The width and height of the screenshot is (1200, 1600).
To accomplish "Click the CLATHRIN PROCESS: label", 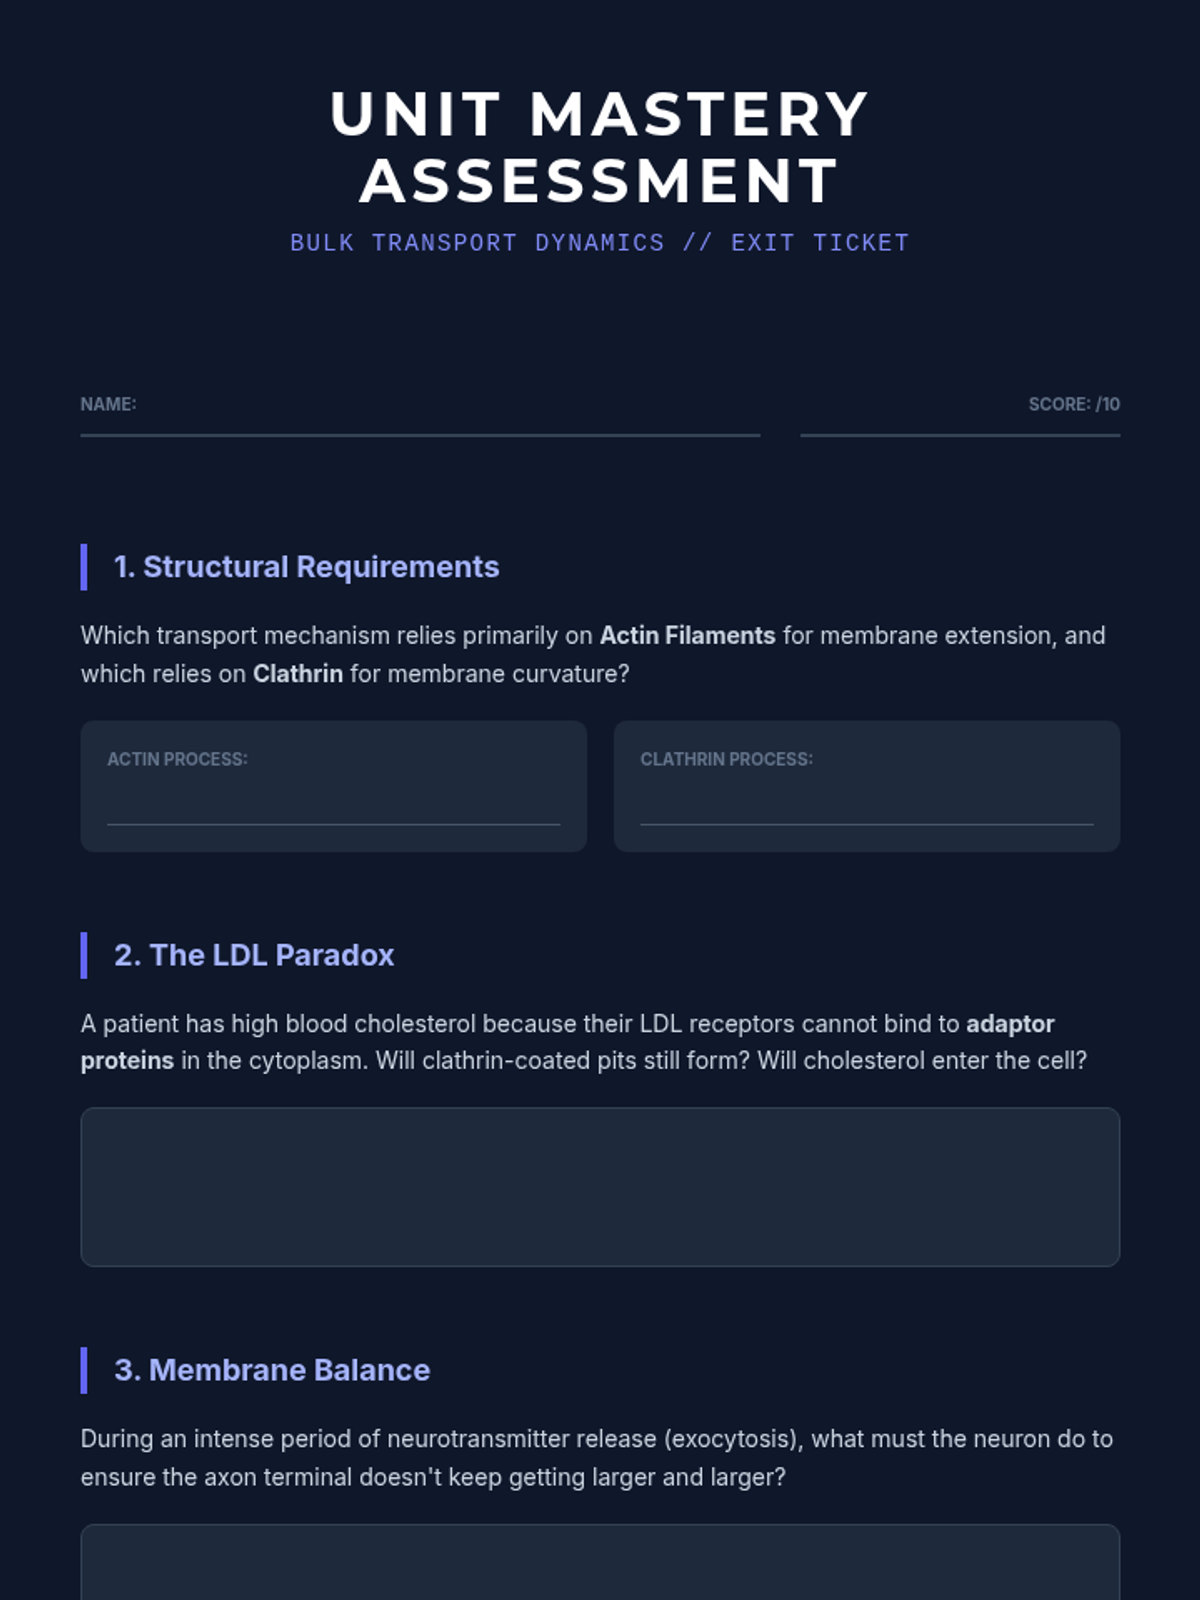I will coord(726,759).
